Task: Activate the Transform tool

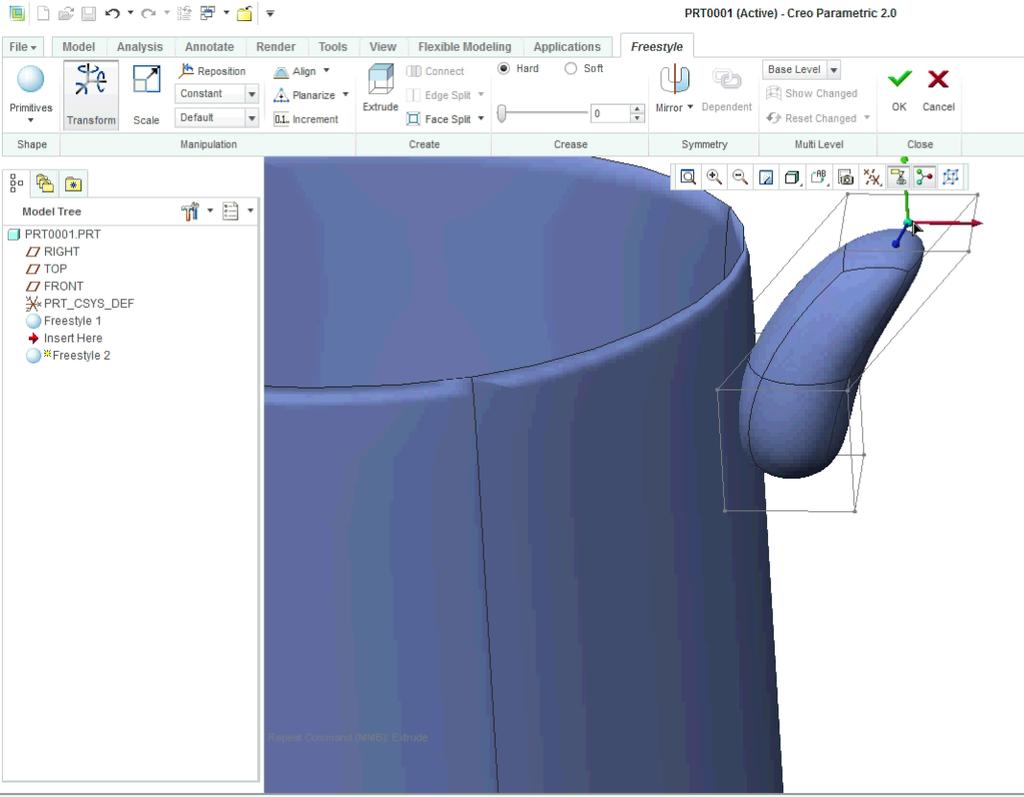Action: tap(91, 95)
